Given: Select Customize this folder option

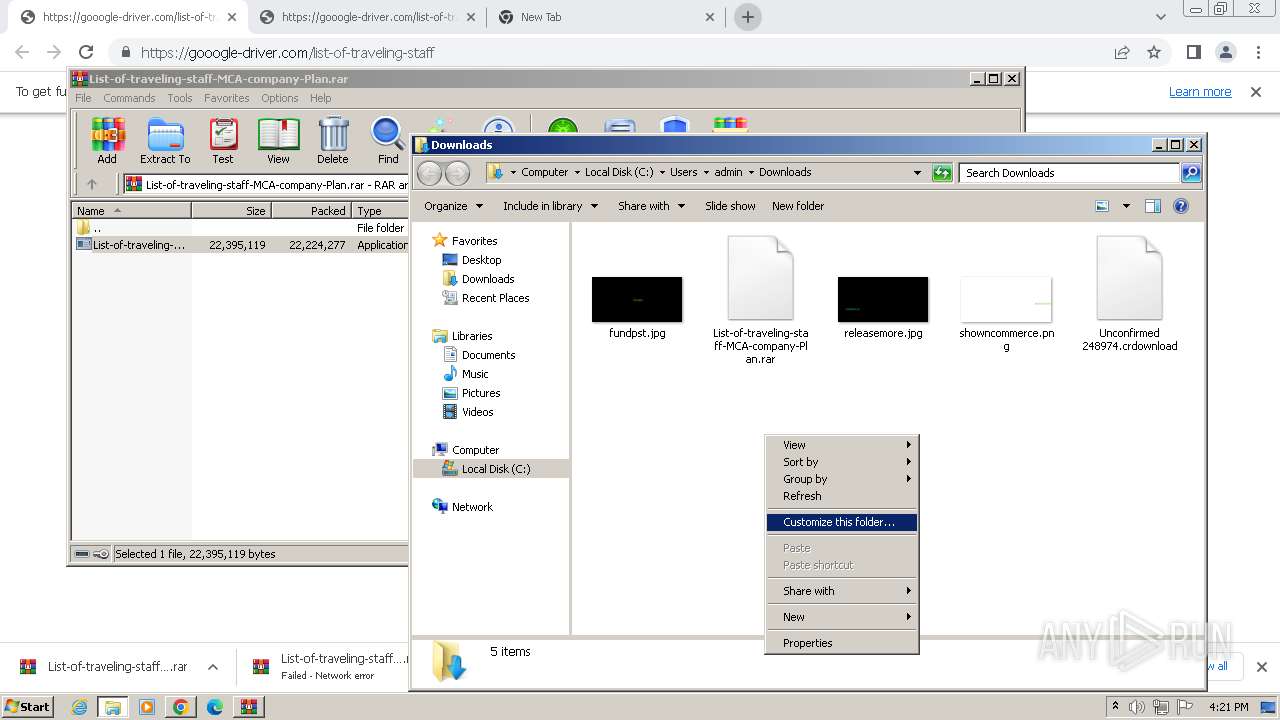Looking at the screenshot, I should [842, 522].
